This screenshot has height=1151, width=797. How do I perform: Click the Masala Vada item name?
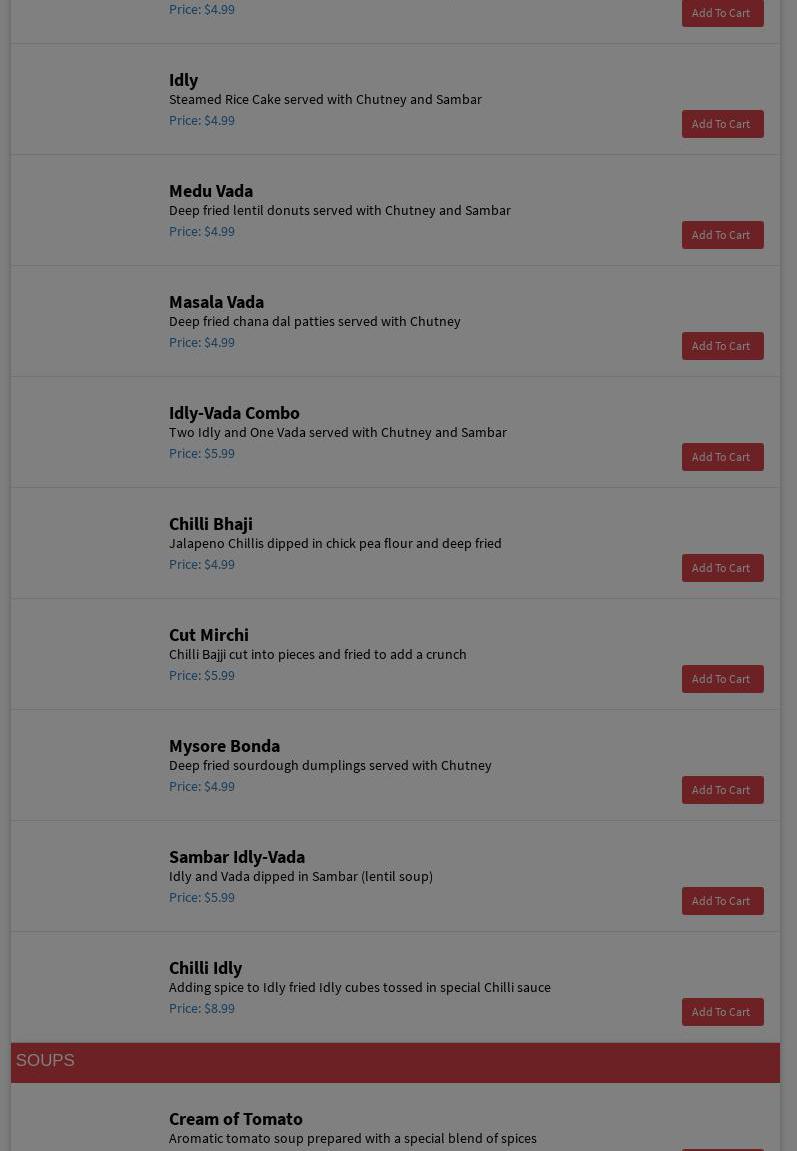(216, 302)
